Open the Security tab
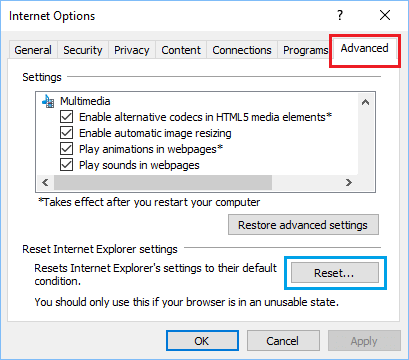This screenshot has width=409, height=360. point(83,50)
